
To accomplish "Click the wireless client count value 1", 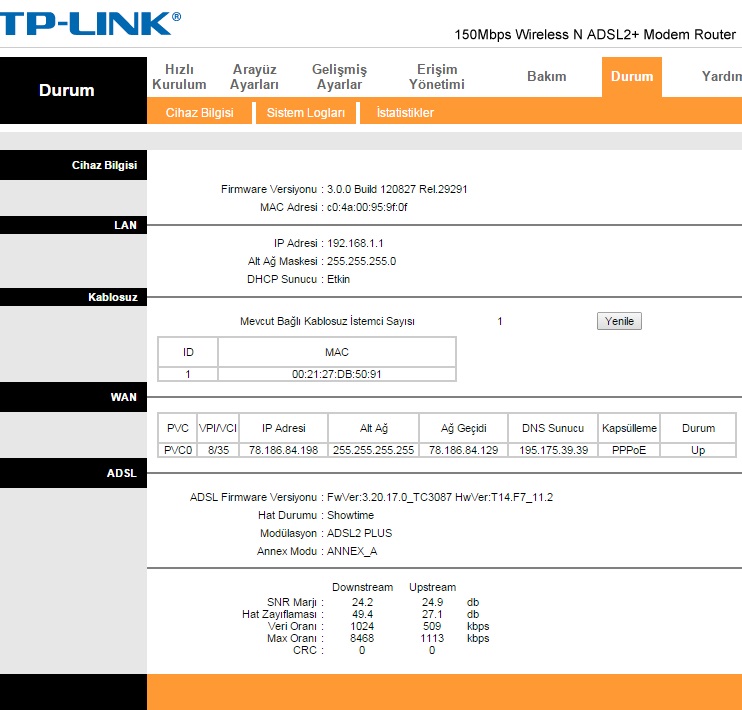I will (500, 321).
